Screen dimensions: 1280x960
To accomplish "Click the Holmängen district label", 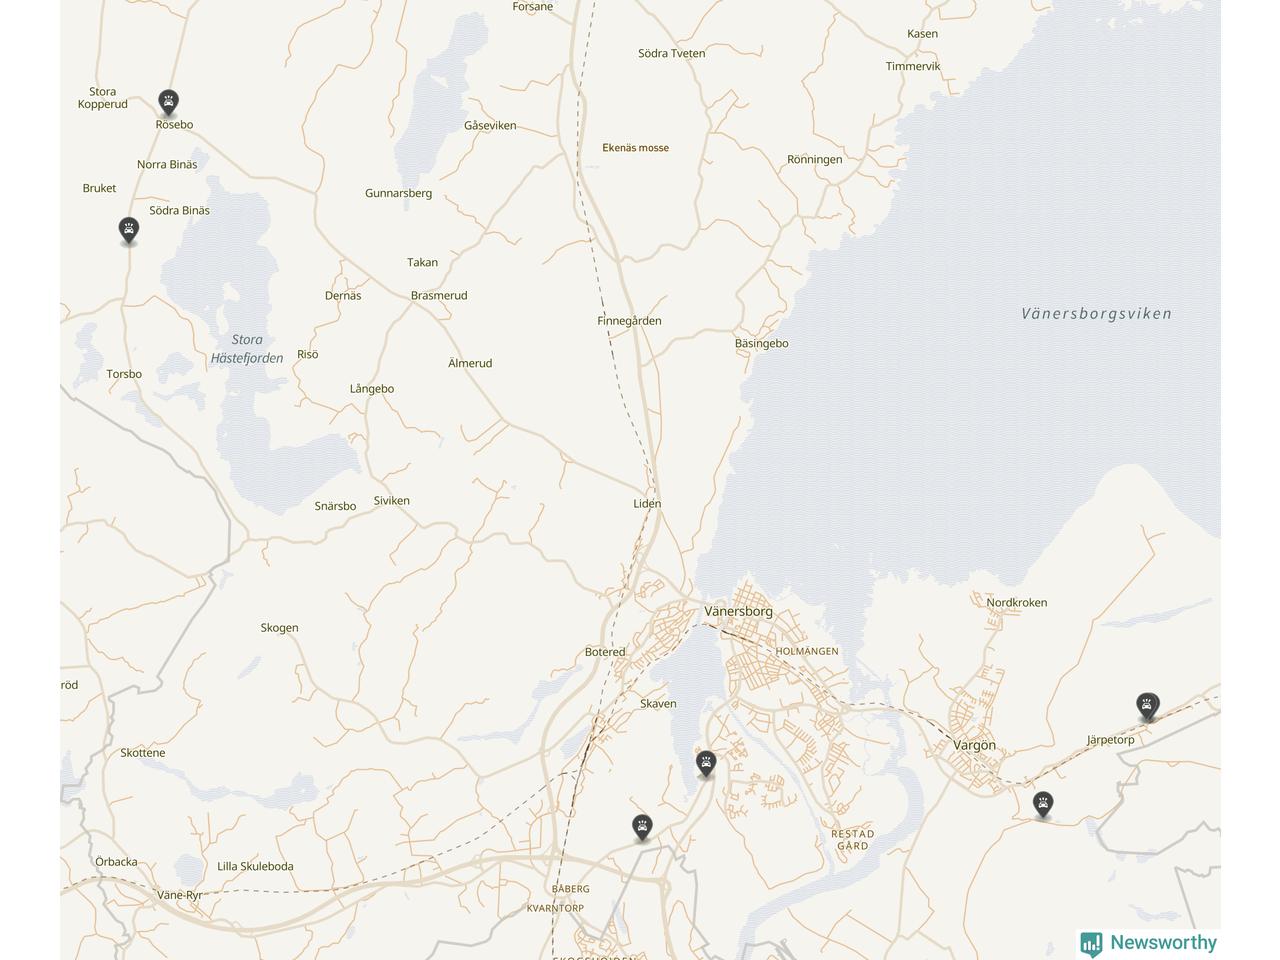I will pyautogui.click(x=807, y=651).
